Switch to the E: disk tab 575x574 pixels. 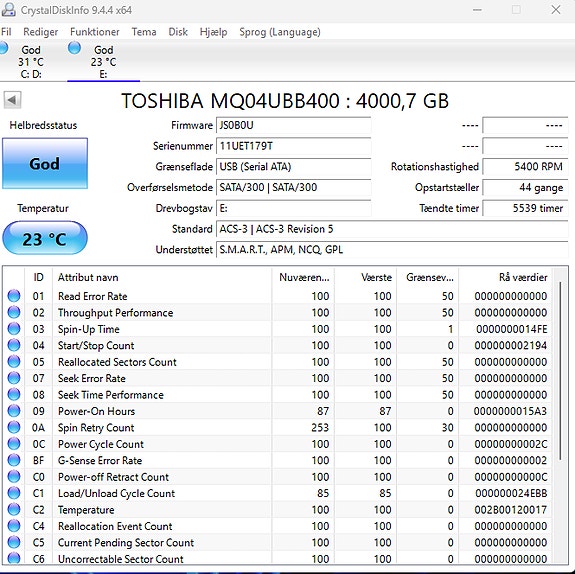103,61
